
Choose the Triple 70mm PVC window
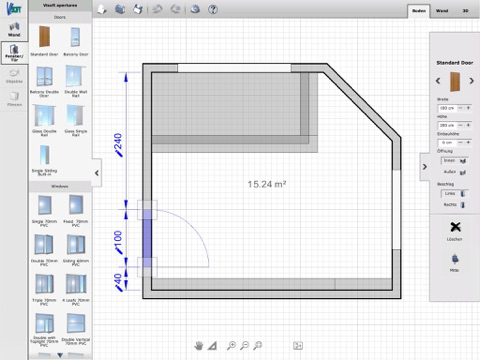click(x=44, y=284)
